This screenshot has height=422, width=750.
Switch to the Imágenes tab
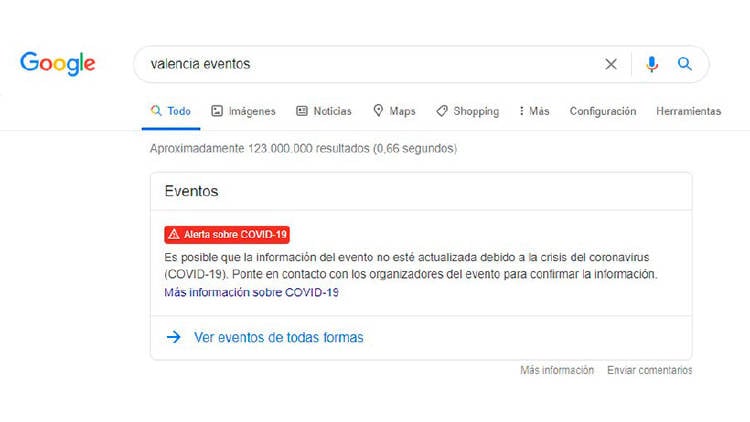click(x=243, y=111)
